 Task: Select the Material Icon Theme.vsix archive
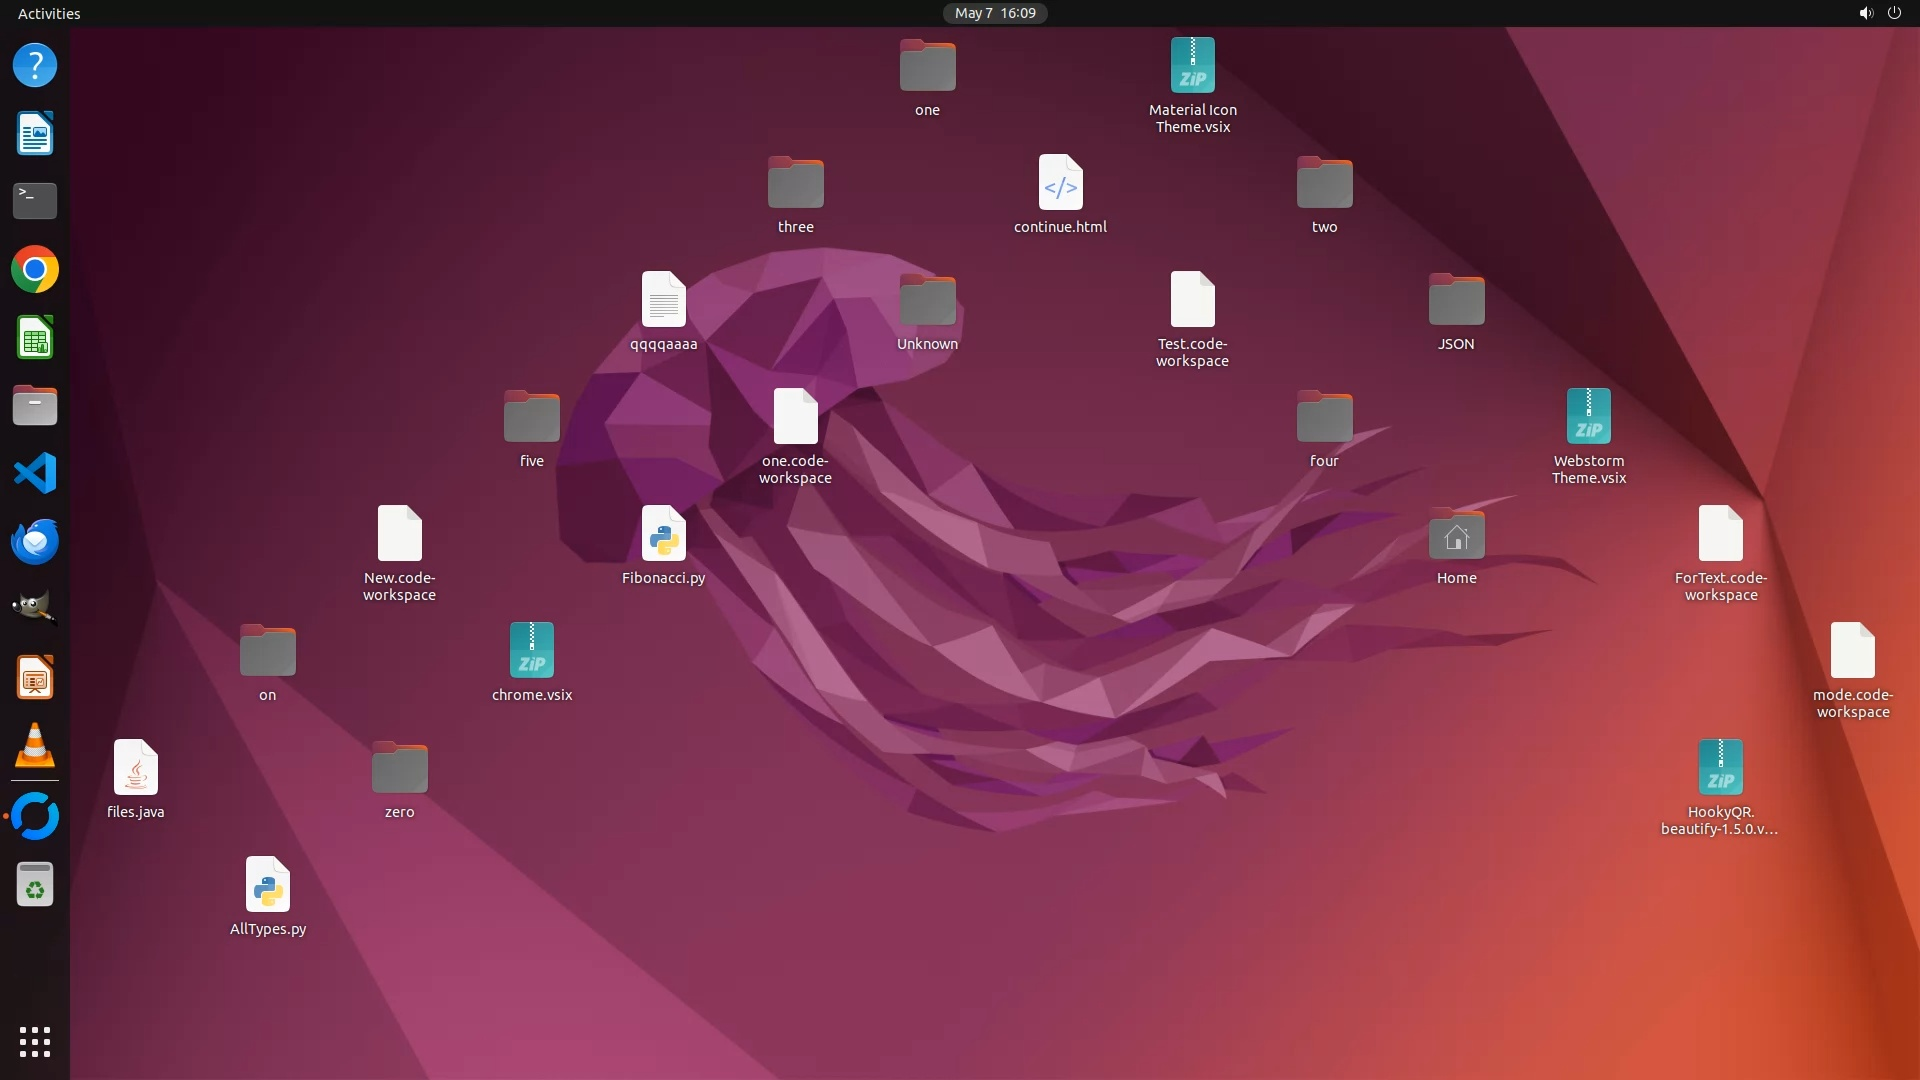pos(1192,66)
